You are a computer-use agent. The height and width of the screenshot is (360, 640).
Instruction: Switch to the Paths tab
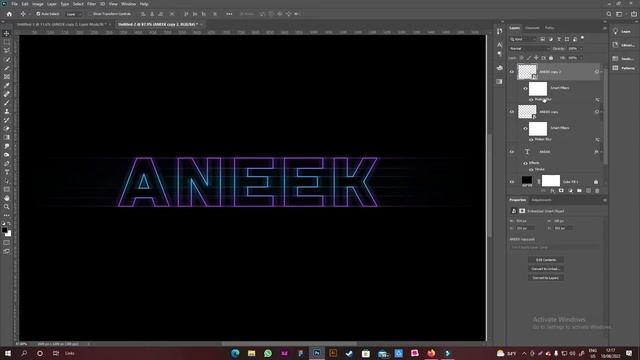[549, 28]
